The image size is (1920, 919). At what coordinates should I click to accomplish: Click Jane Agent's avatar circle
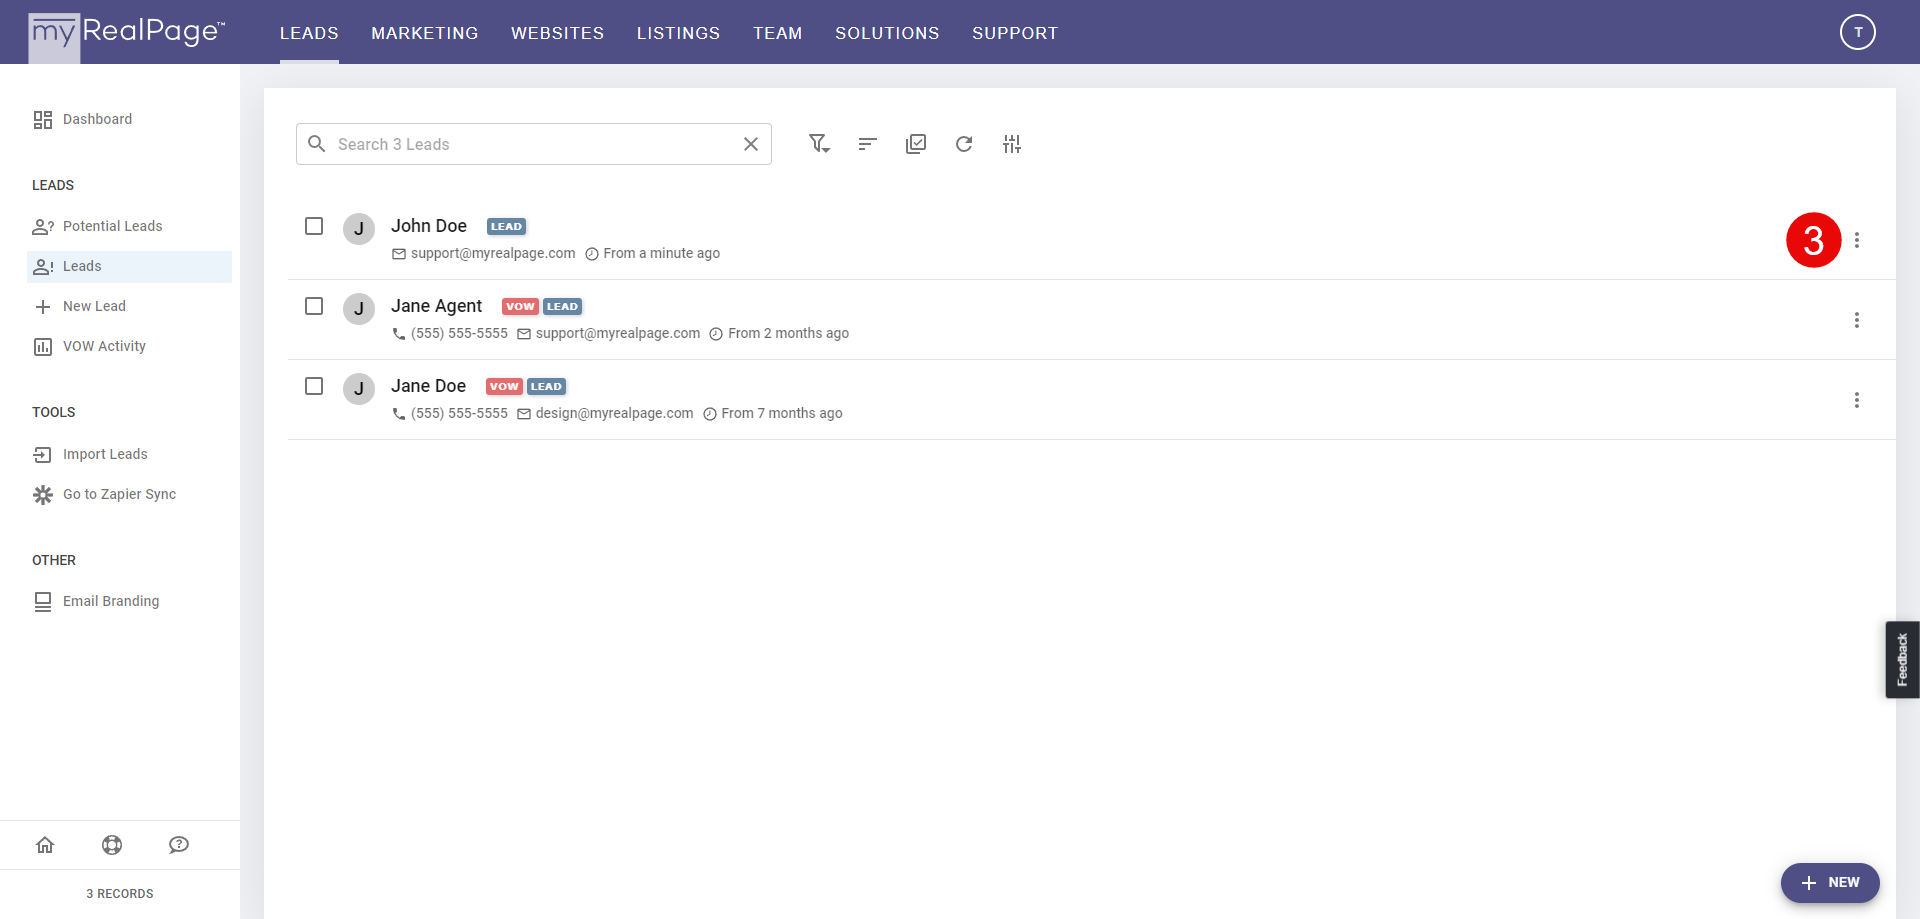click(359, 309)
